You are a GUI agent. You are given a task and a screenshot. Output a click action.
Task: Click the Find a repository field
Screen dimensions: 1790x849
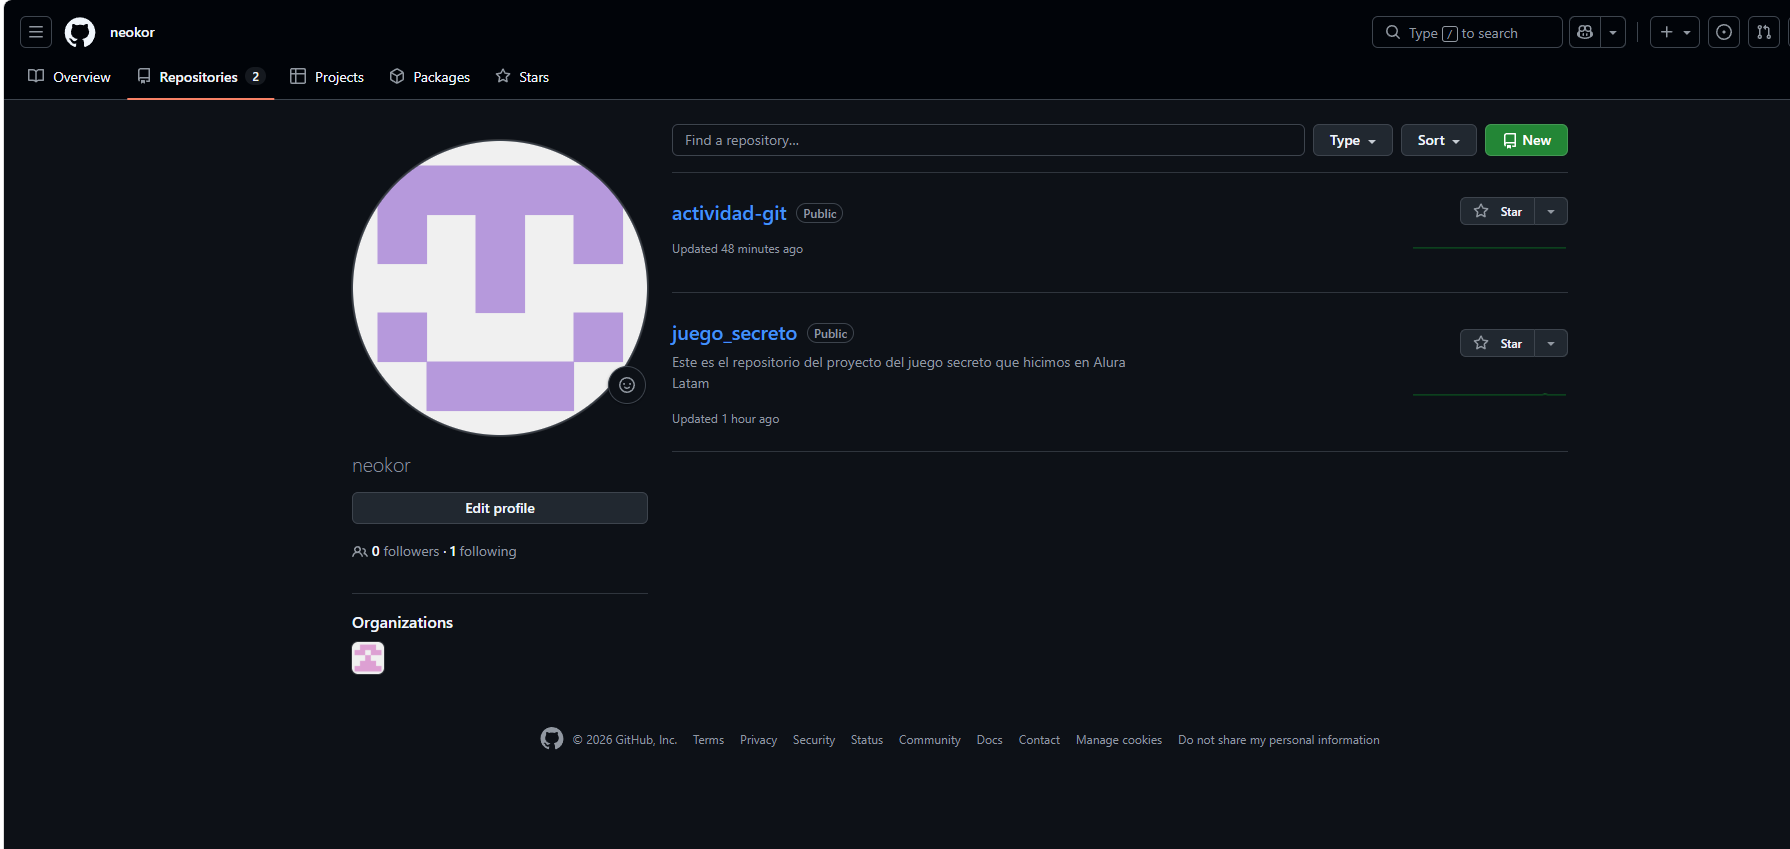[x=988, y=140]
